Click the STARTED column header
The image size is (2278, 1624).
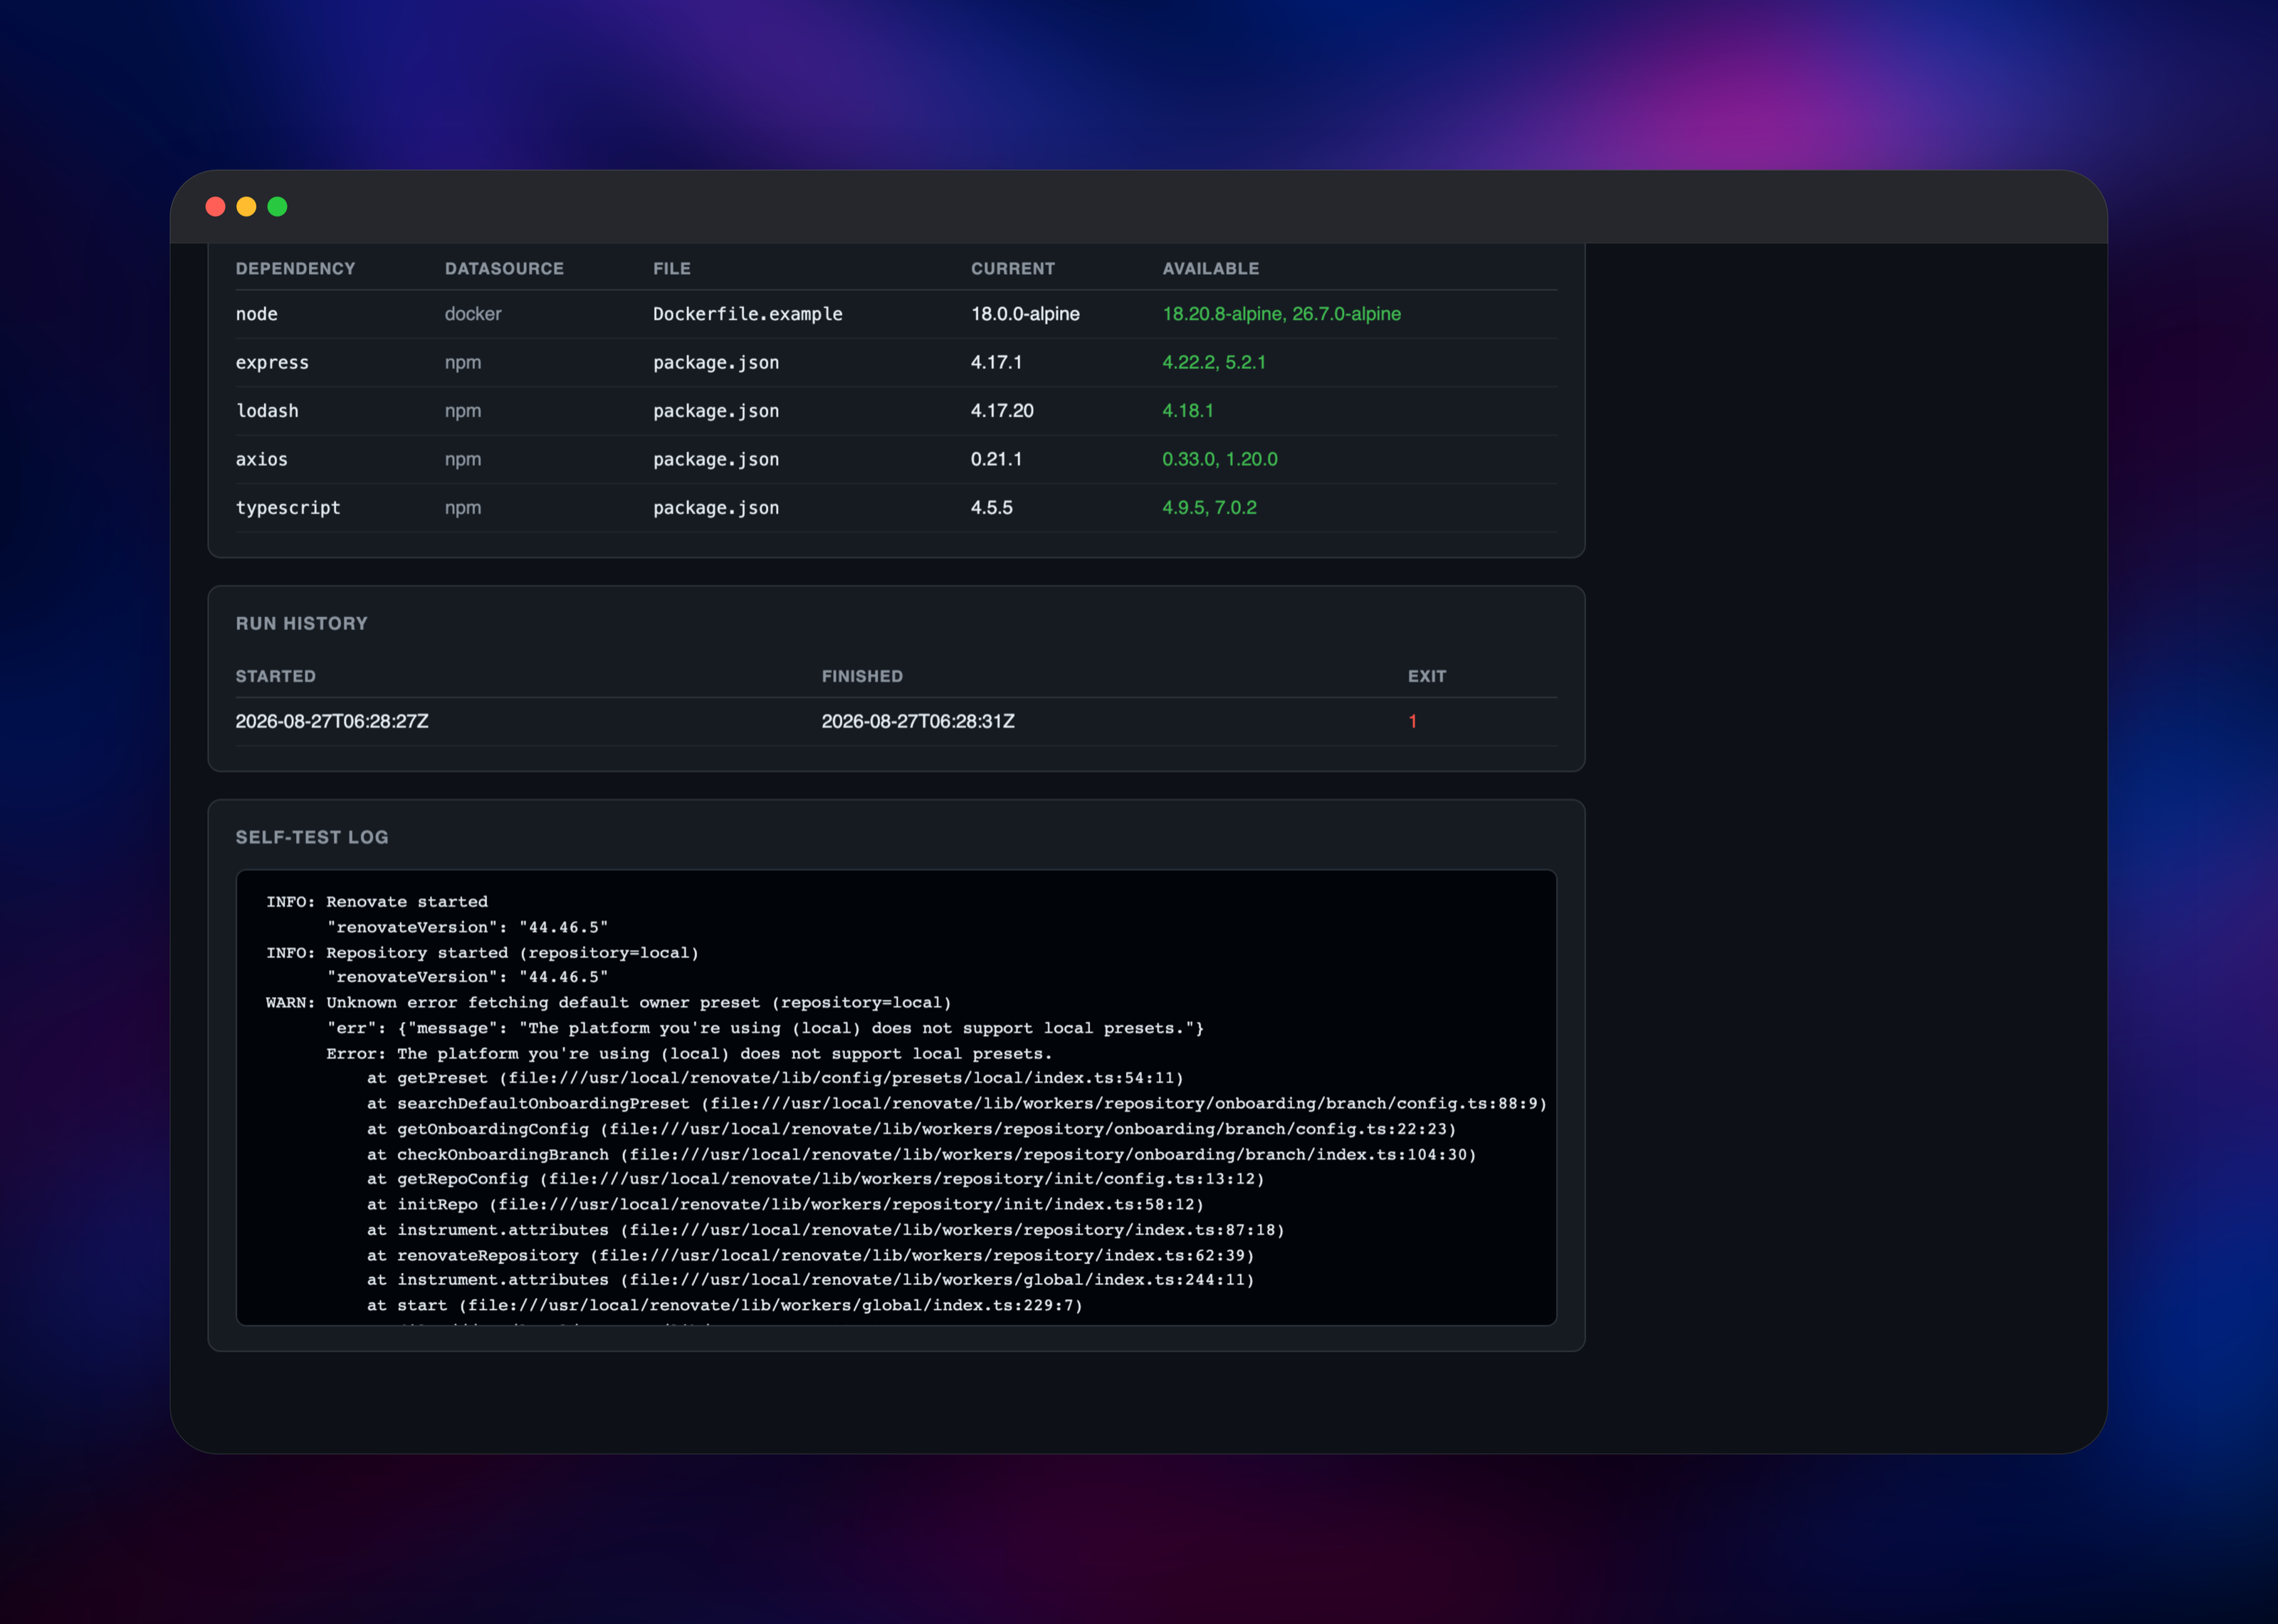point(275,677)
